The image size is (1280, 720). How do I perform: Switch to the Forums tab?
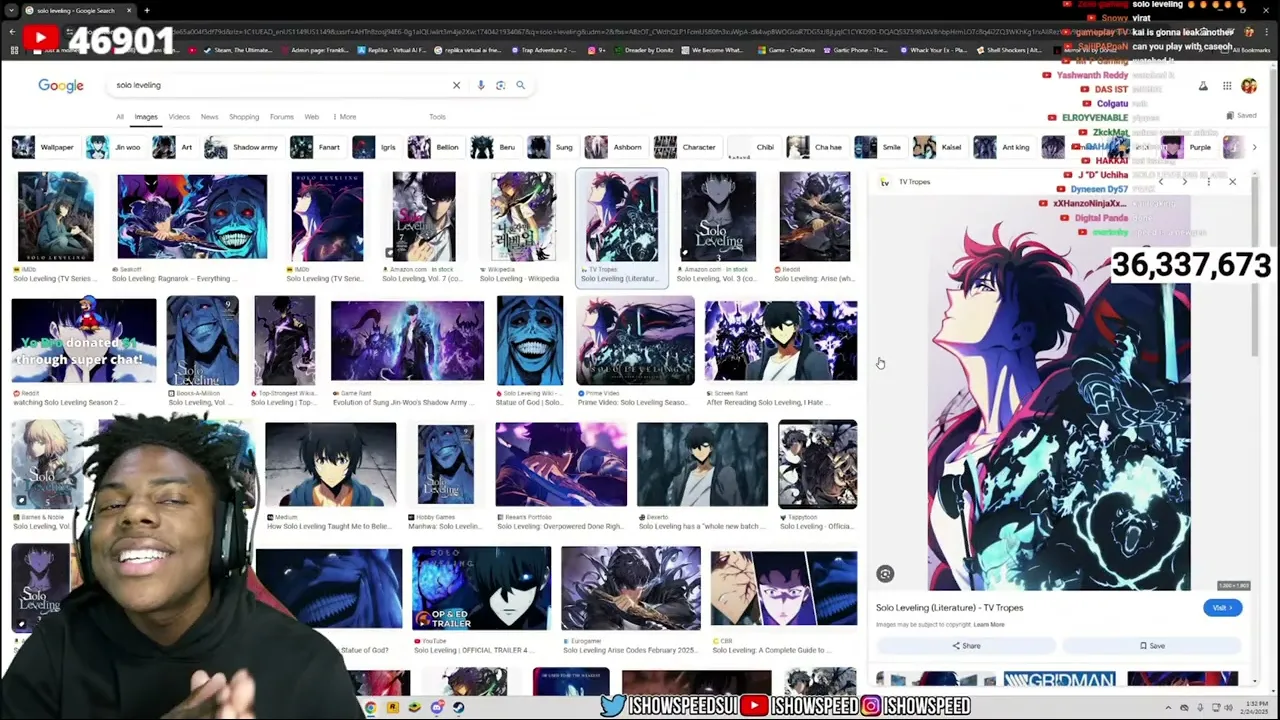[282, 117]
